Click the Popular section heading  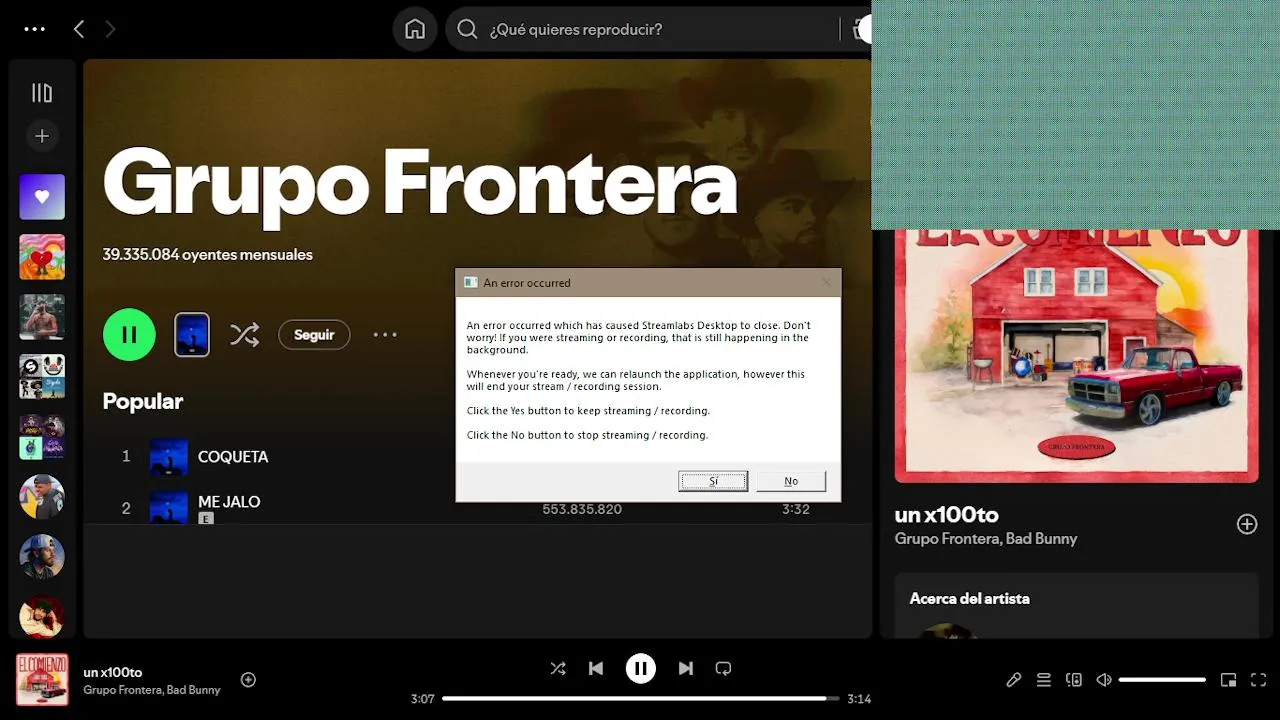coord(143,401)
